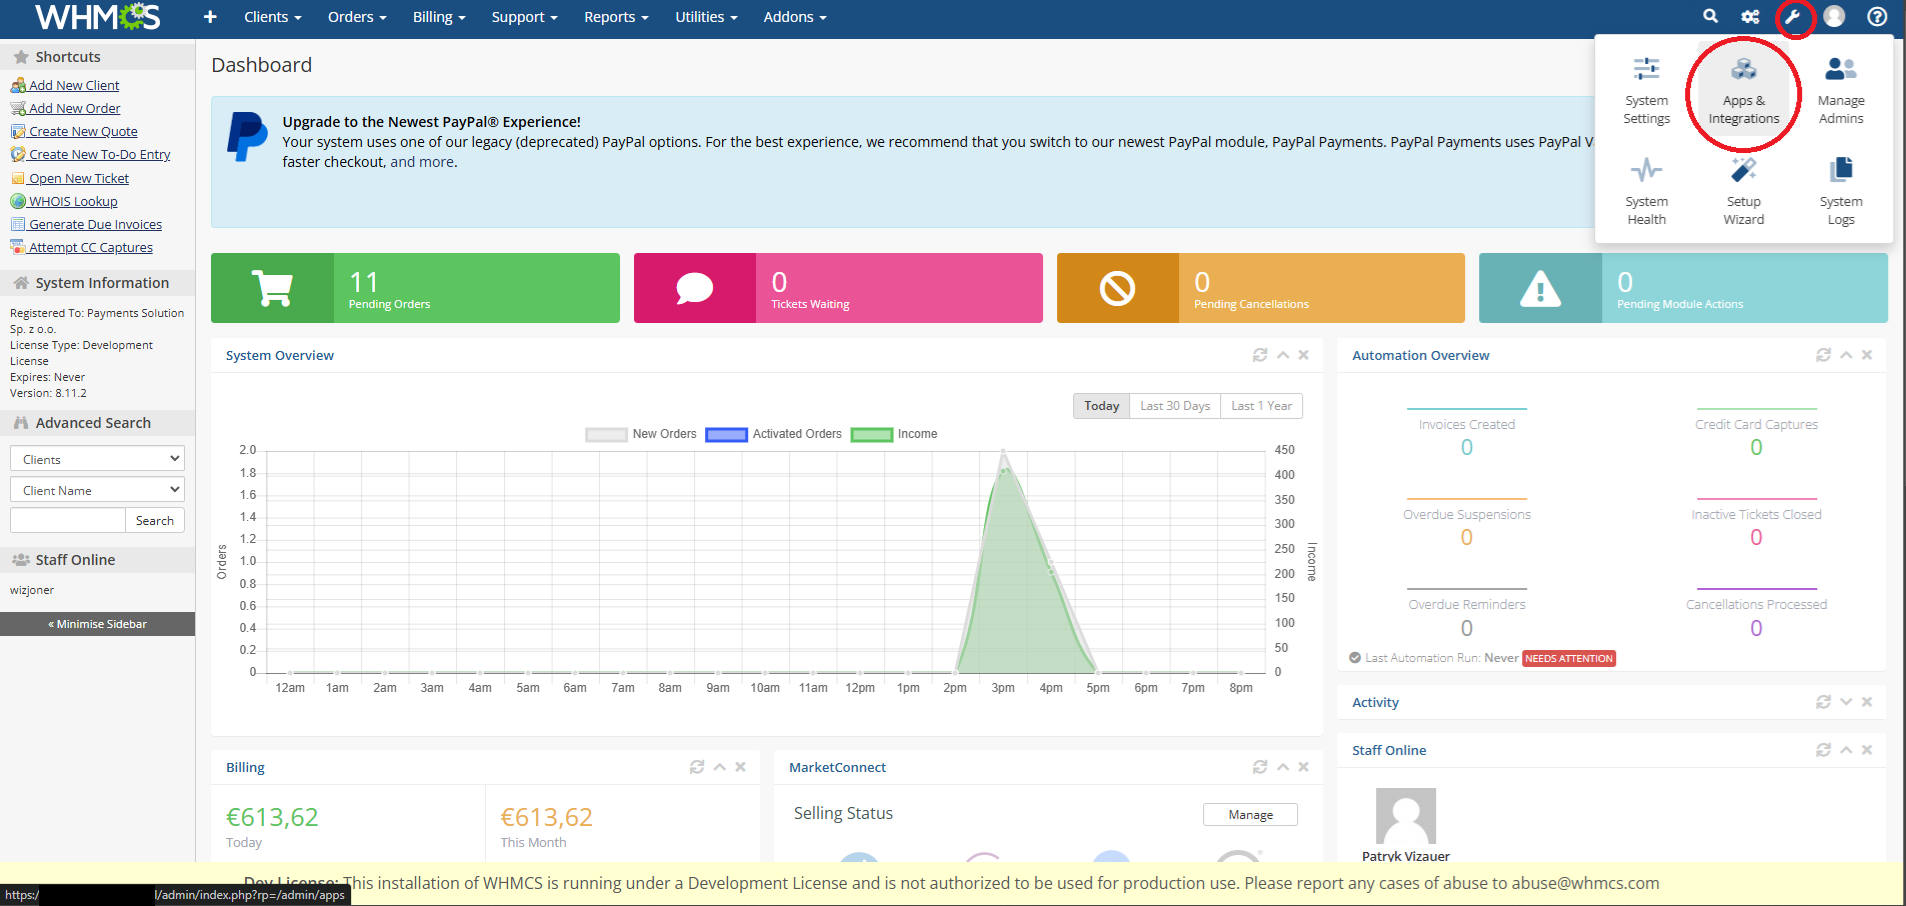Image resolution: width=1906 pixels, height=906 pixels.
Task: Minimise the sidebar
Action: point(97,624)
